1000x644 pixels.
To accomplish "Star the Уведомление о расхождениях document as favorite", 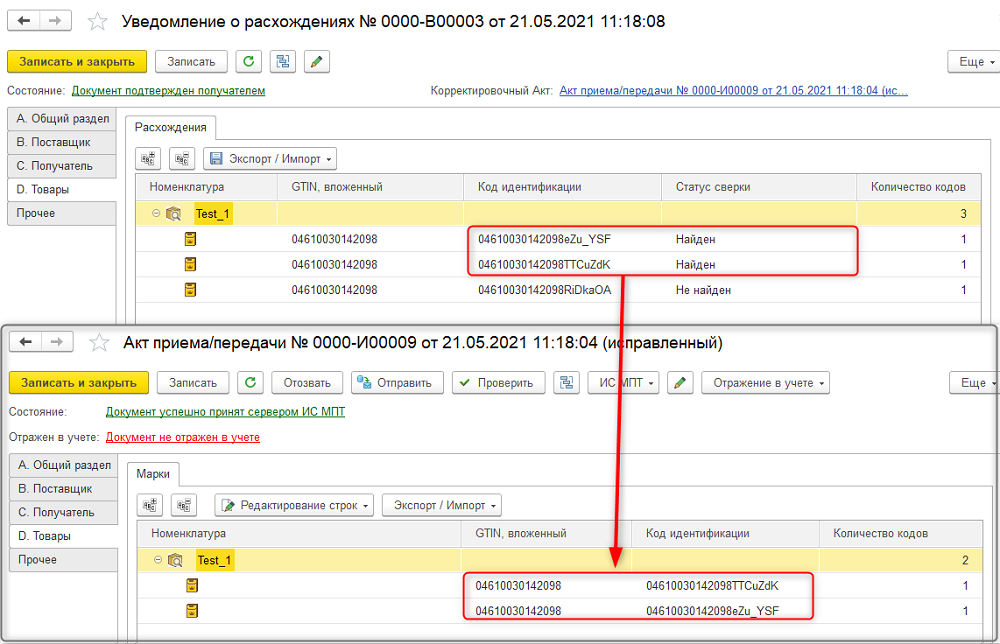I will point(98,22).
